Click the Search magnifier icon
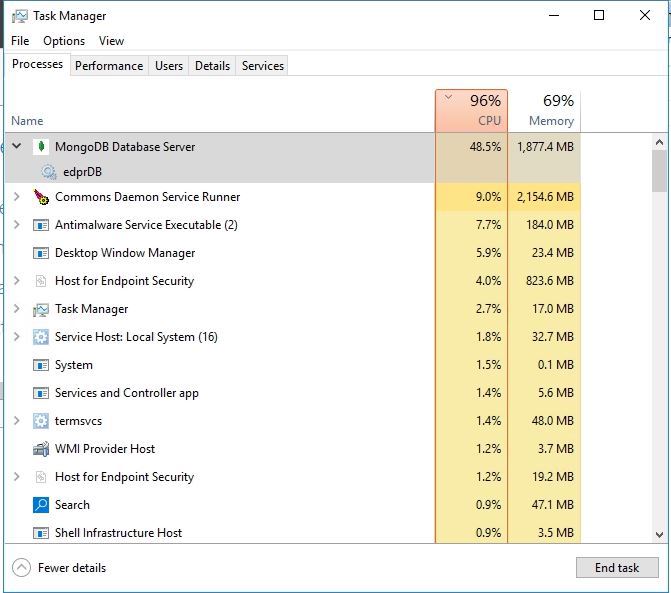The height and width of the screenshot is (593, 671). pyautogui.click(x=41, y=505)
